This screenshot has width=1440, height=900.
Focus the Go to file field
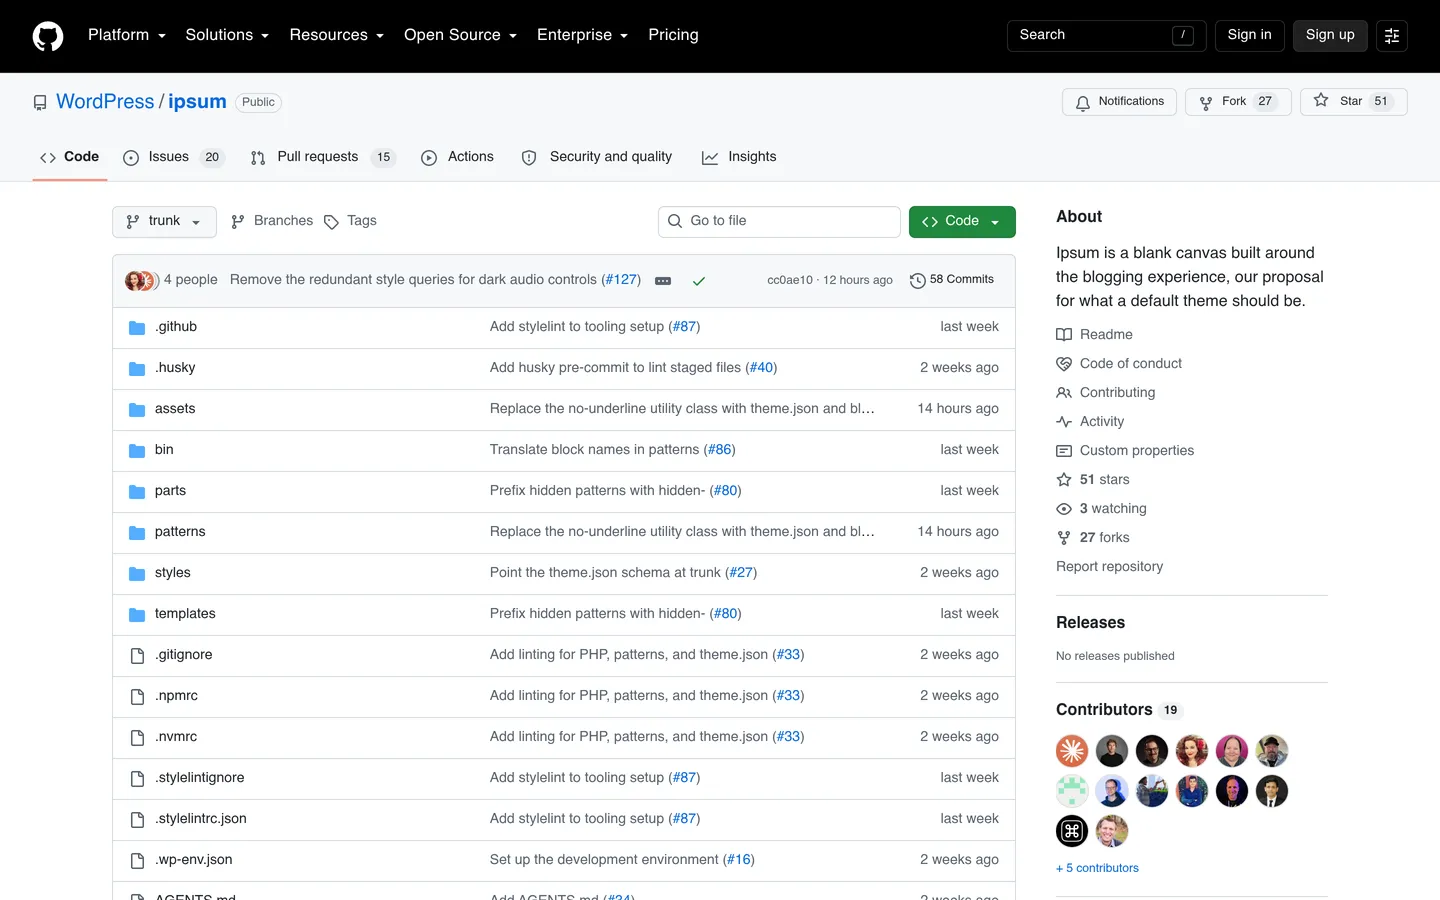tap(779, 222)
